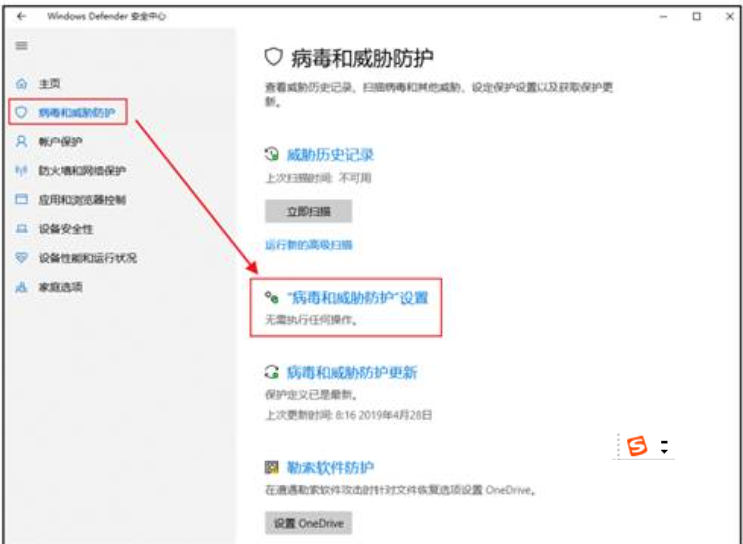Open 帐户保护 section
The width and height of the screenshot is (743, 544).
pos(60,141)
